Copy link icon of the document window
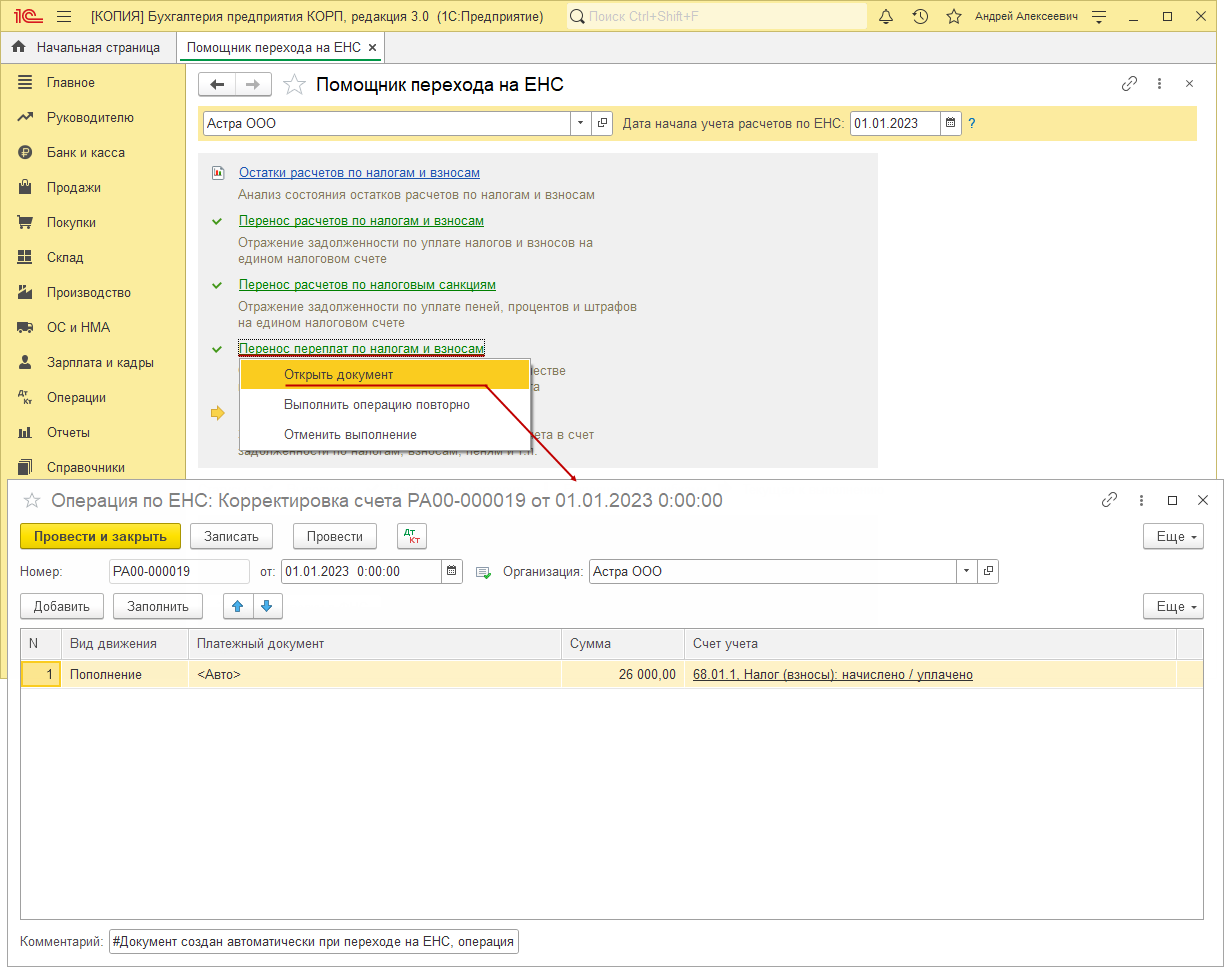The height and width of the screenshot is (969, 1225). (1109, 500)
